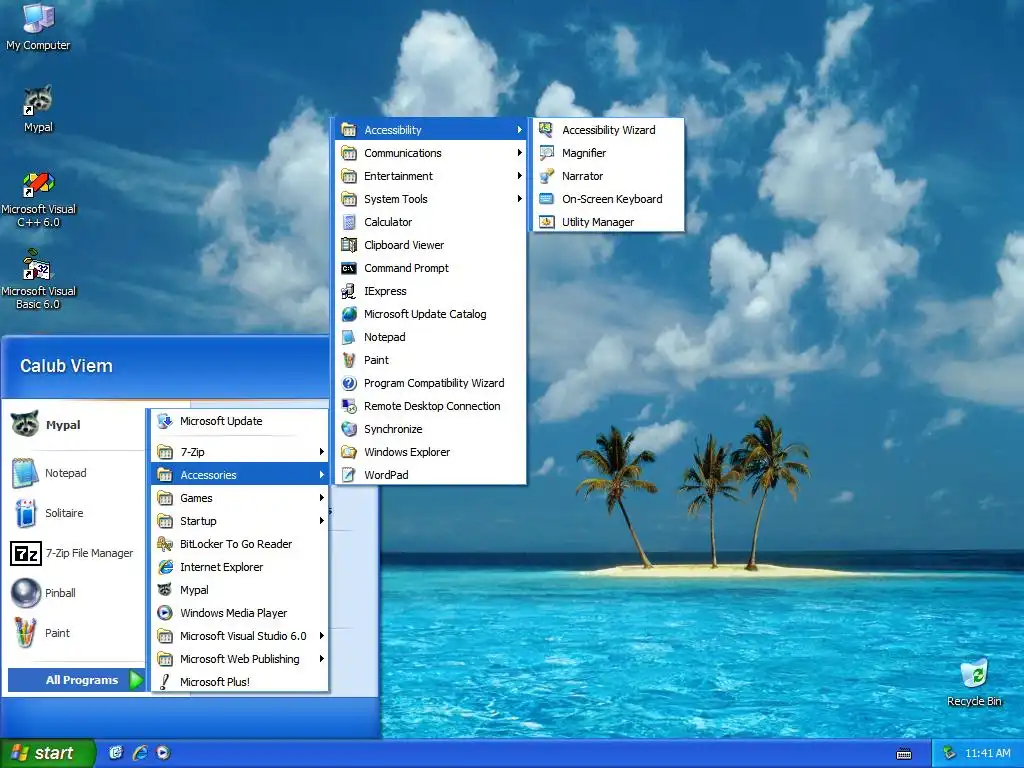Open Windows Media Player from All Programs
The image size is (1024, 768).
pos(240,613)
